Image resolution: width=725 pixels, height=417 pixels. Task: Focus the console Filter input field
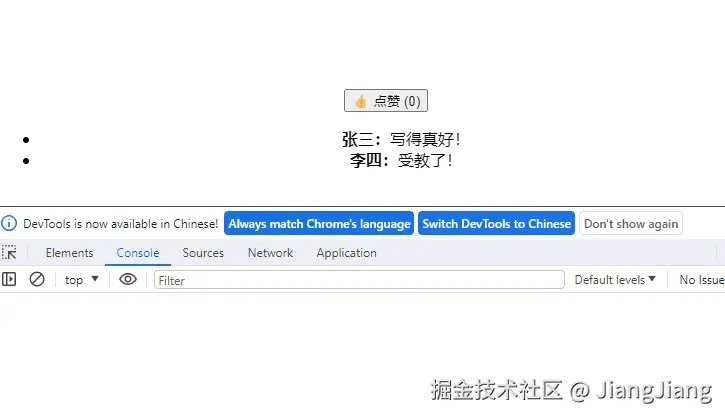click(359, 280)
